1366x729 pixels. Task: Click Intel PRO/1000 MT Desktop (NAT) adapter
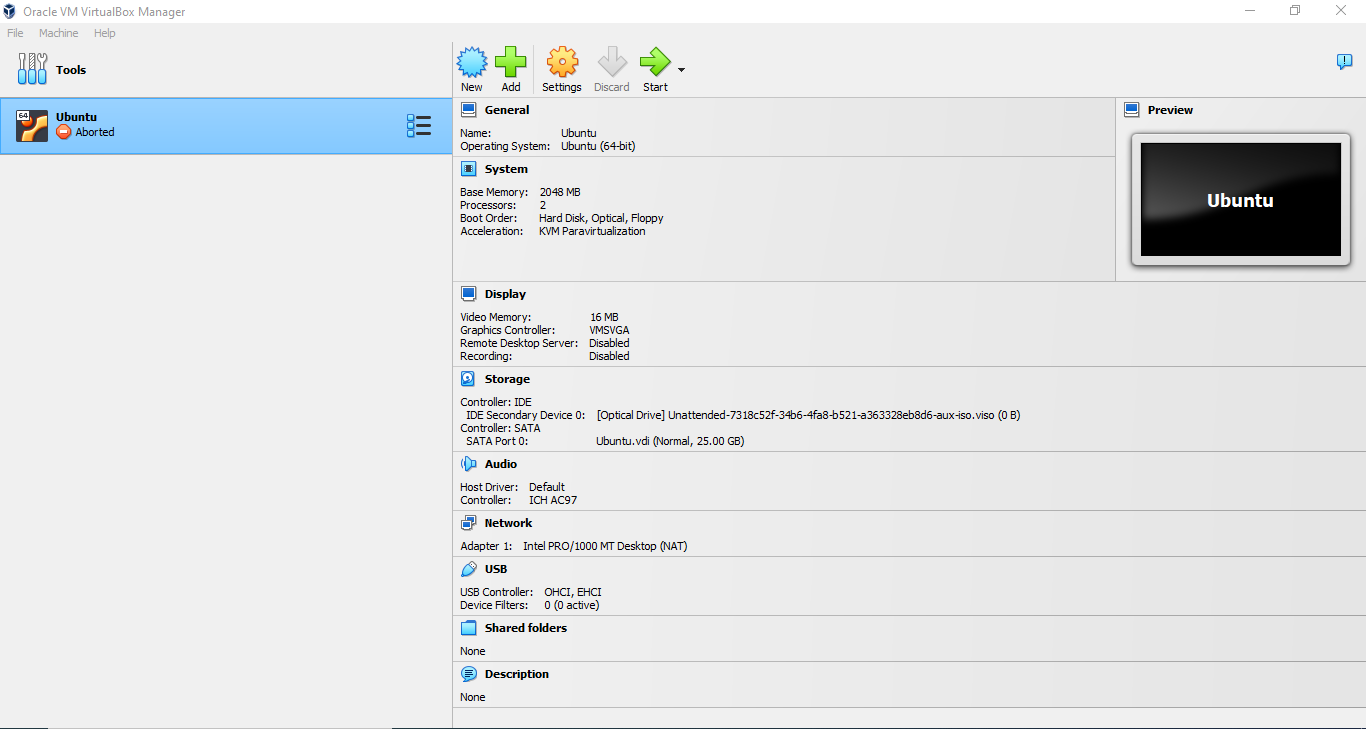coord(605,546)
